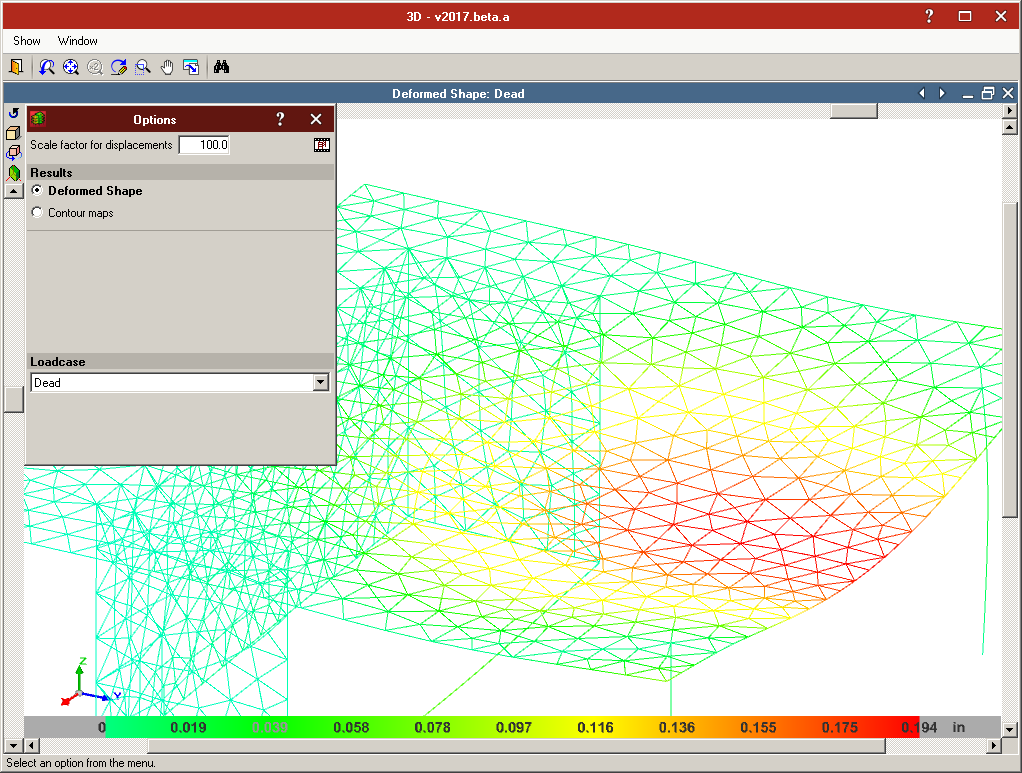Select the Deformed Shape radio button
The image size is (1022, 773).
pos(37,190)
